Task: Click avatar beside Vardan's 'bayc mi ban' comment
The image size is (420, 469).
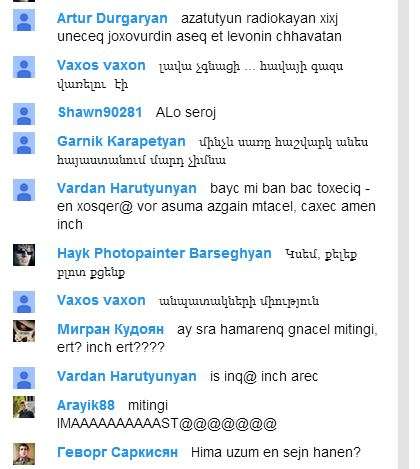Action: point(24,190)
